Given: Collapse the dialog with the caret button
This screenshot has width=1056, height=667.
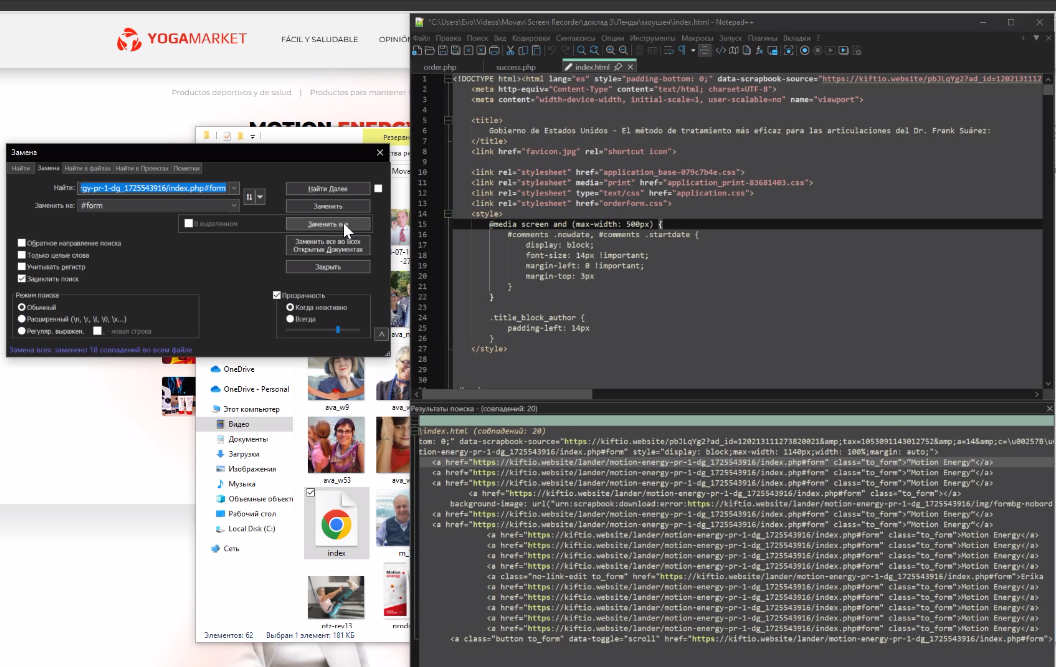Looking at the screenshot, I should click(x=381, y=334).
